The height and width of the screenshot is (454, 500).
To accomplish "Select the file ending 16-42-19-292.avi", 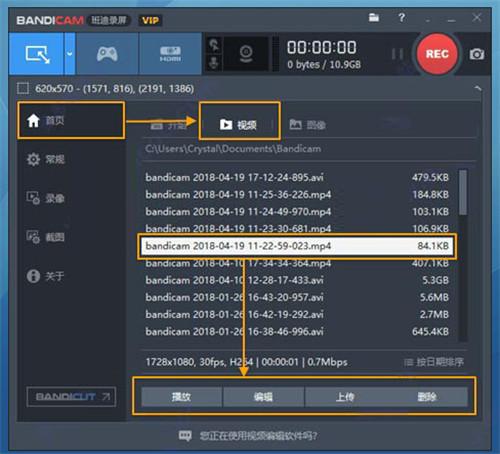I will click(297, 314).
